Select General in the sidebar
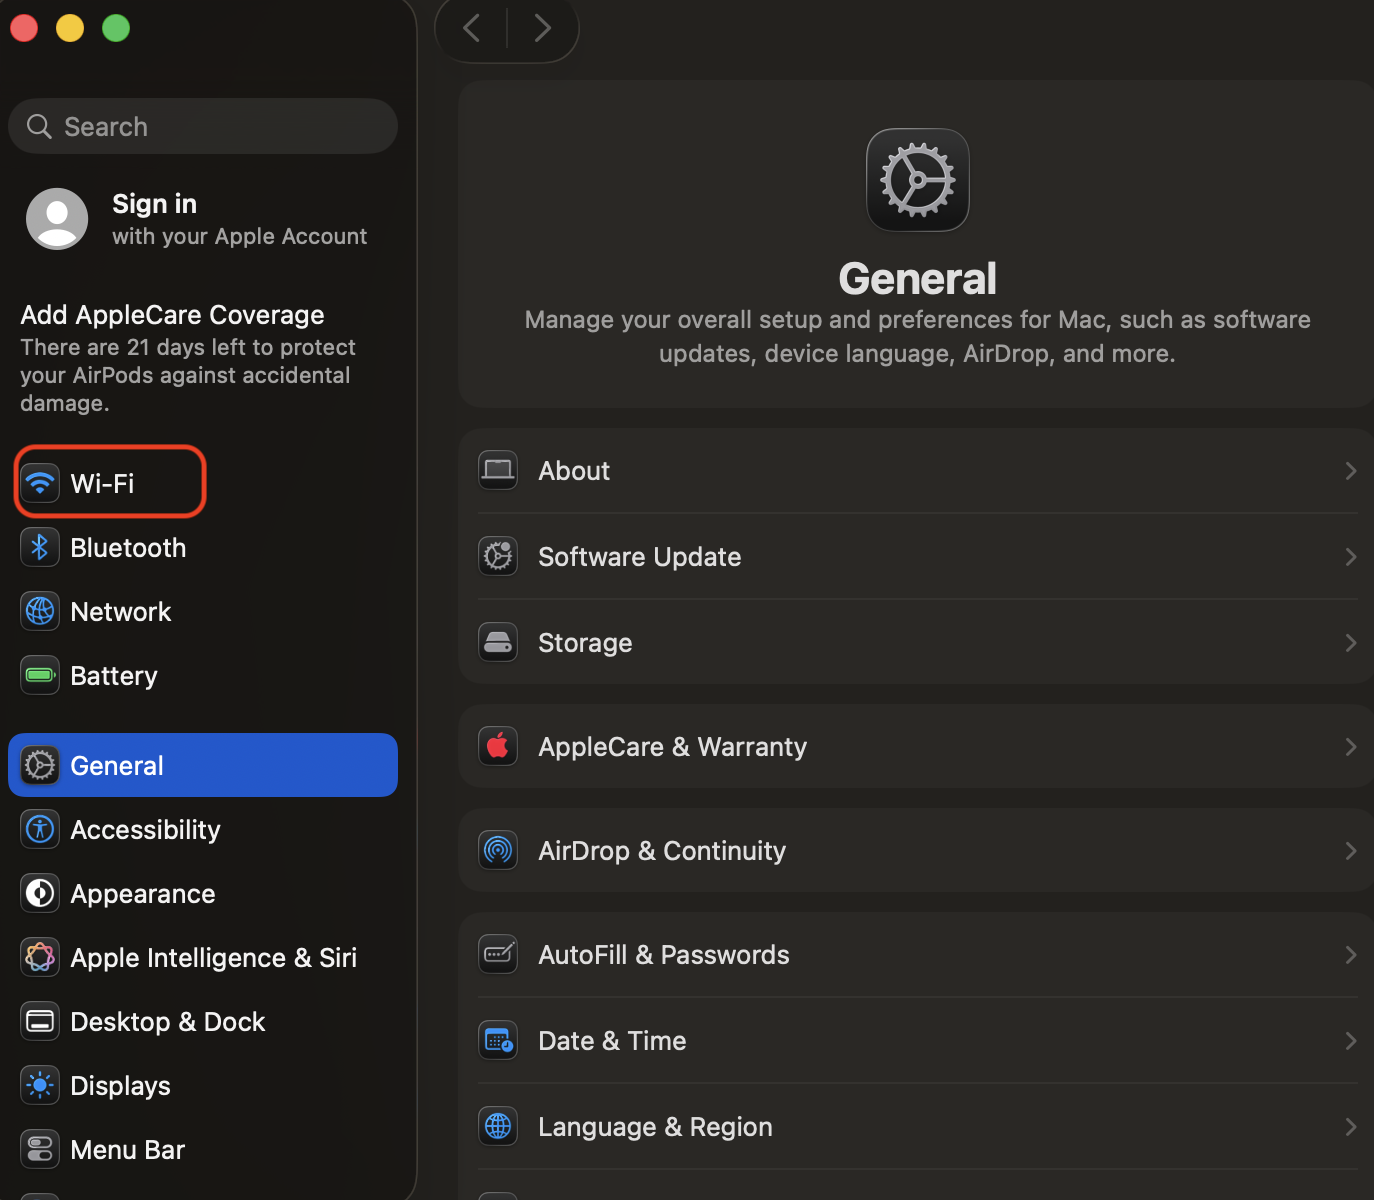 point(203,765)
